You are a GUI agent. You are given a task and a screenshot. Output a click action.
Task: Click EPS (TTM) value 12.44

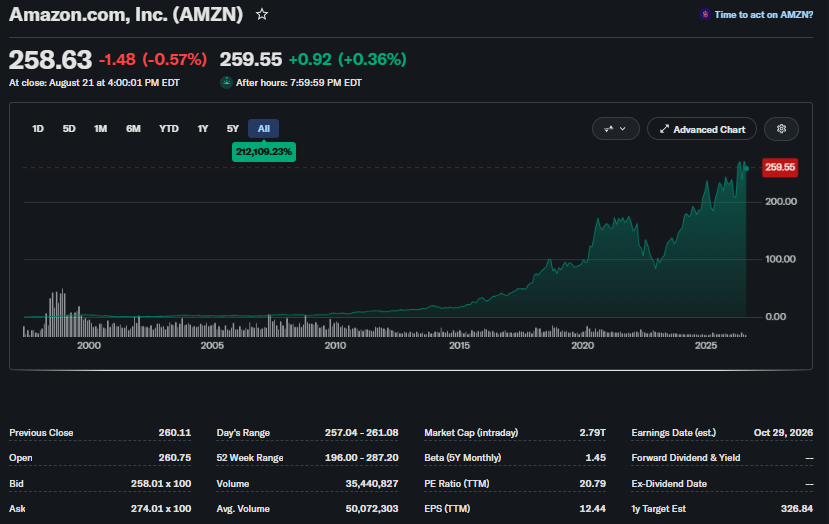coord(592,509)
